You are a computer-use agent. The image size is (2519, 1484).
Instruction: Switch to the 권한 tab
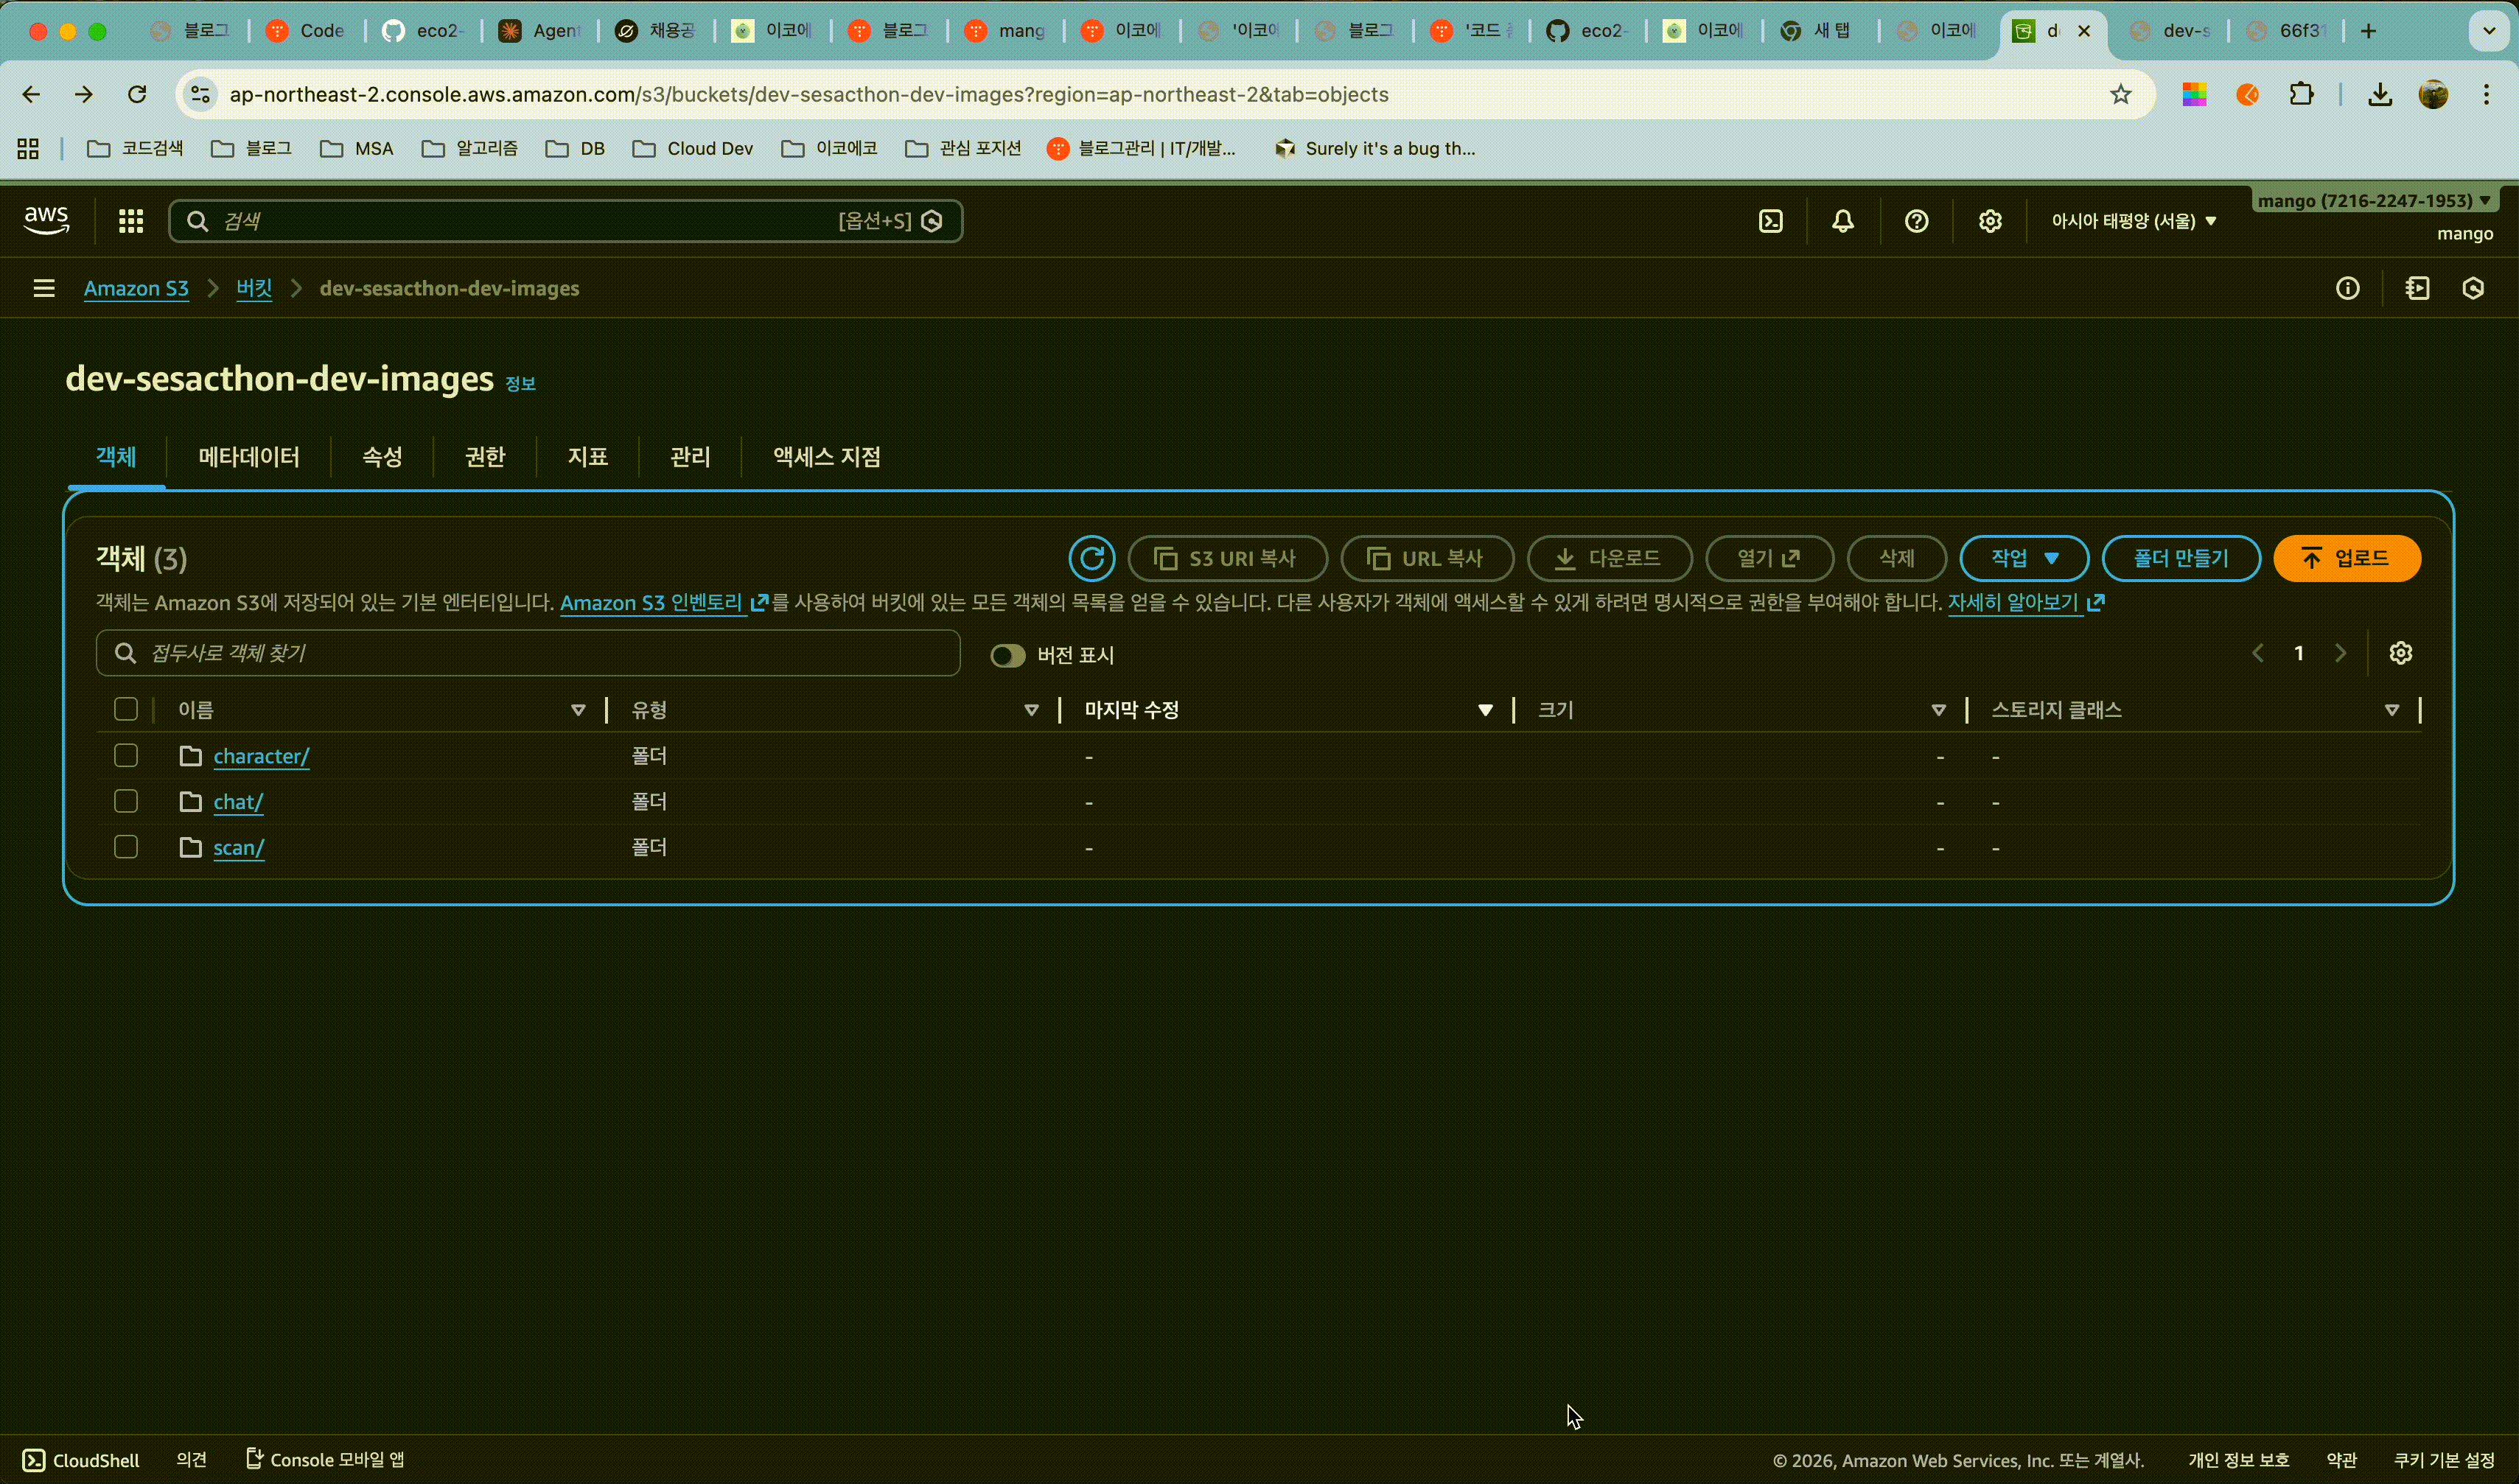point(485,457)
